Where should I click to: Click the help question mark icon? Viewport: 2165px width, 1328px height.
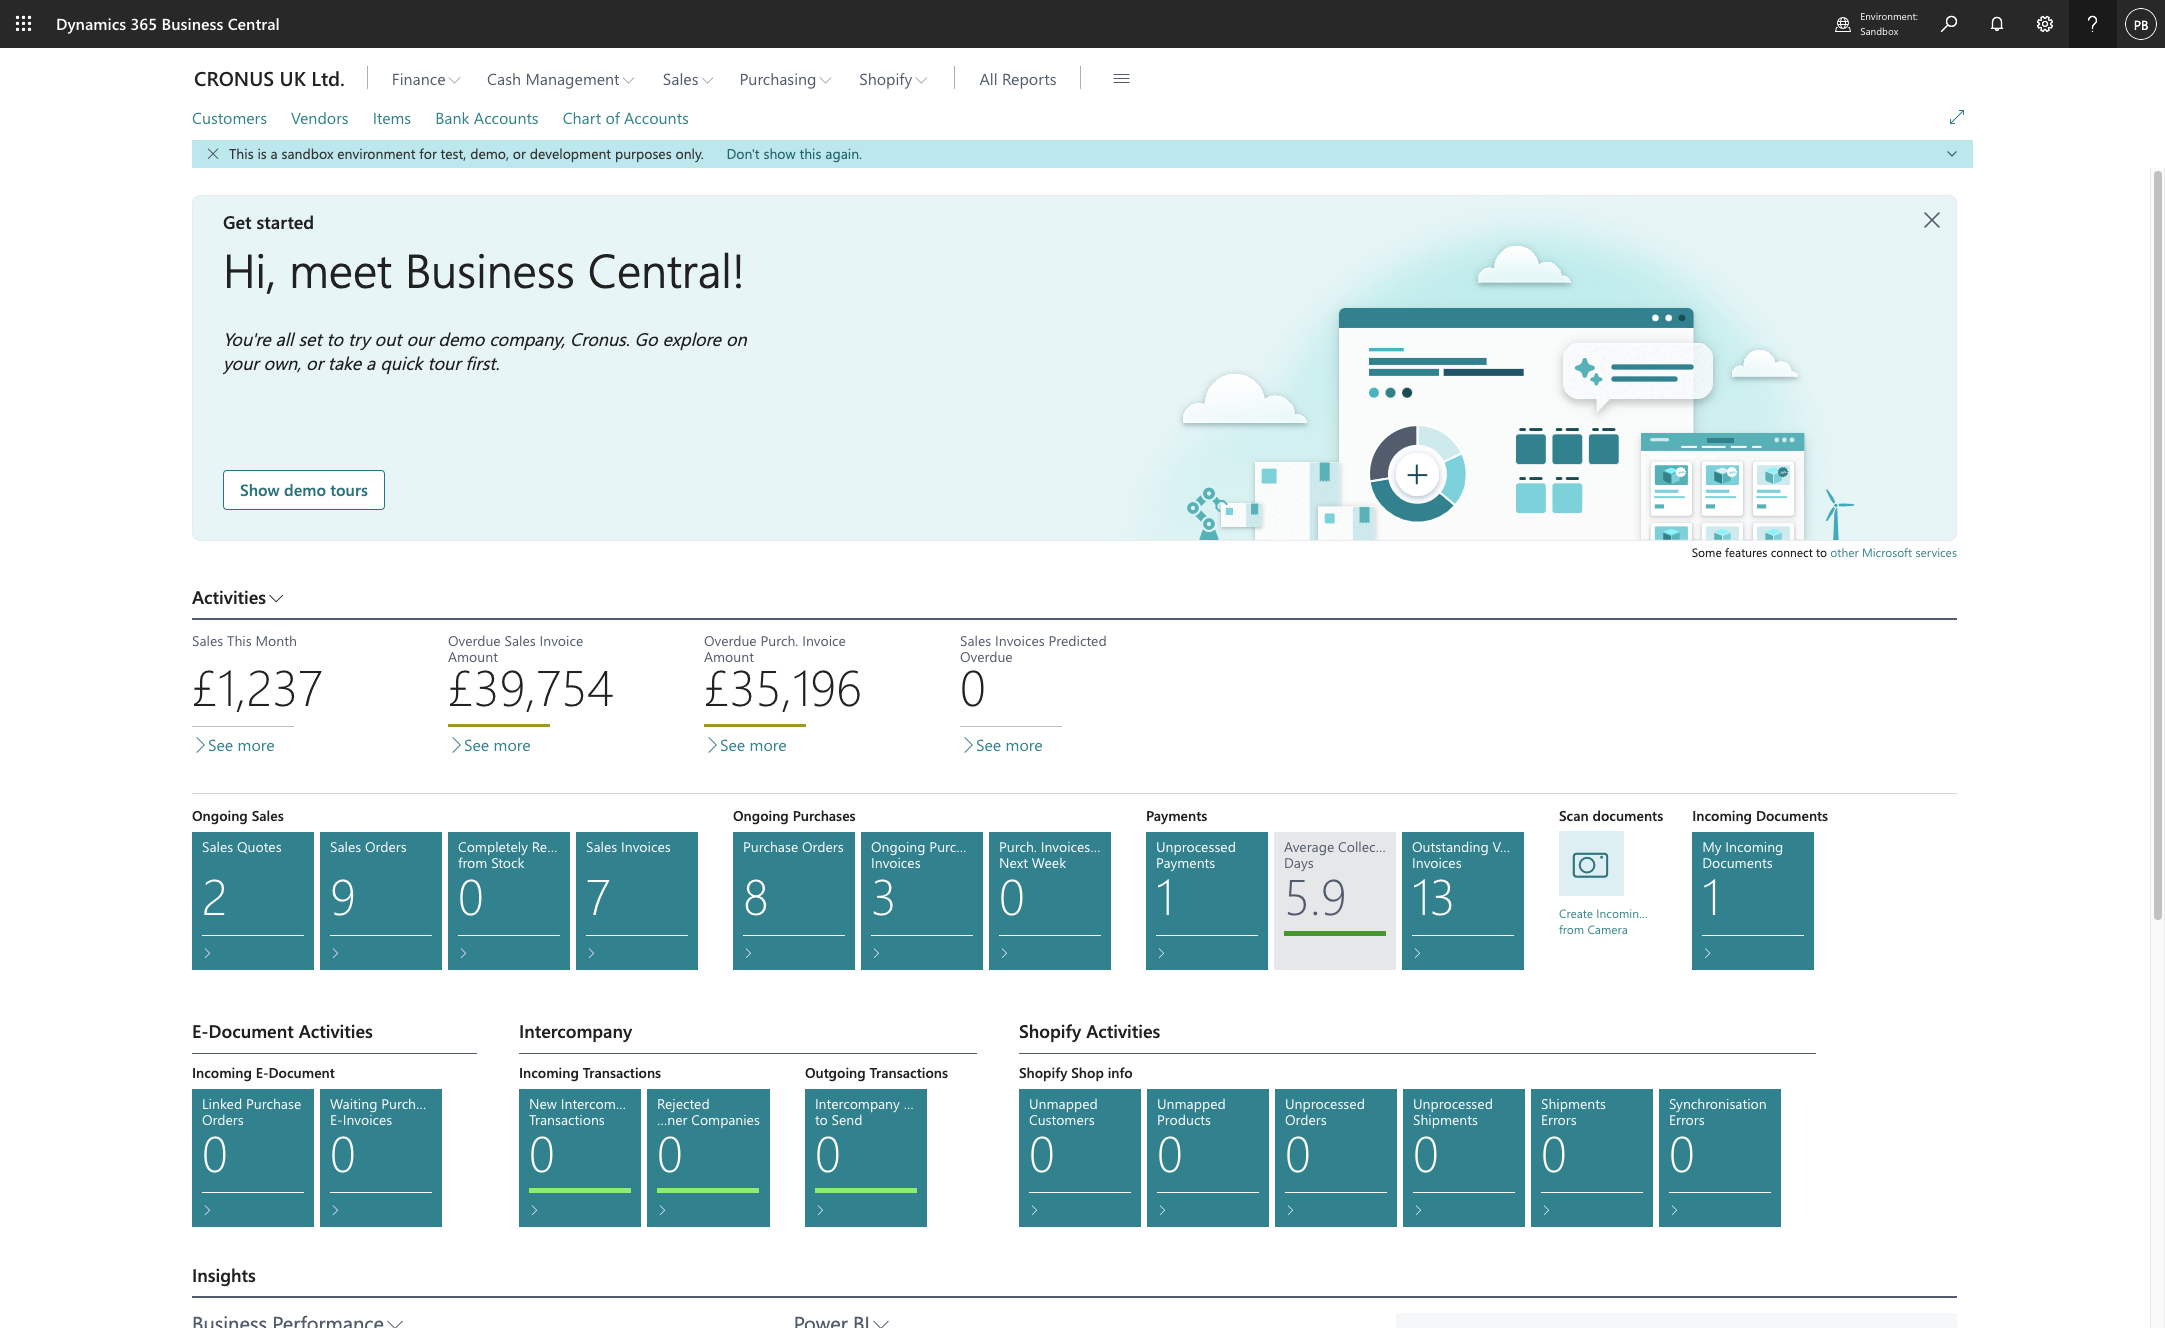coord(2092,24)
